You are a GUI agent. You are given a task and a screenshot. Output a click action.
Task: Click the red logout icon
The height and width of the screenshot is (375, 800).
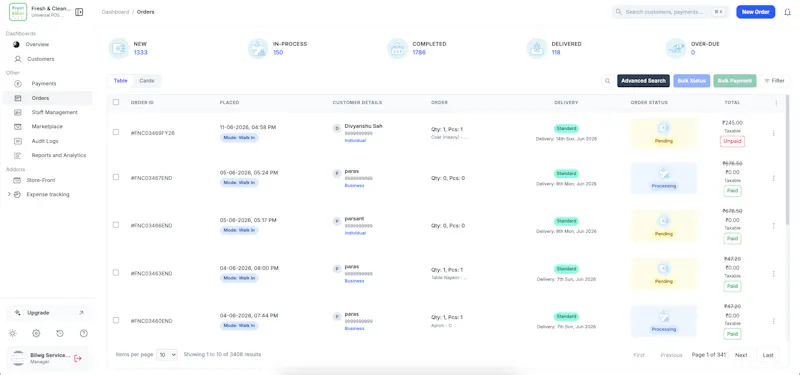[78, 358]
